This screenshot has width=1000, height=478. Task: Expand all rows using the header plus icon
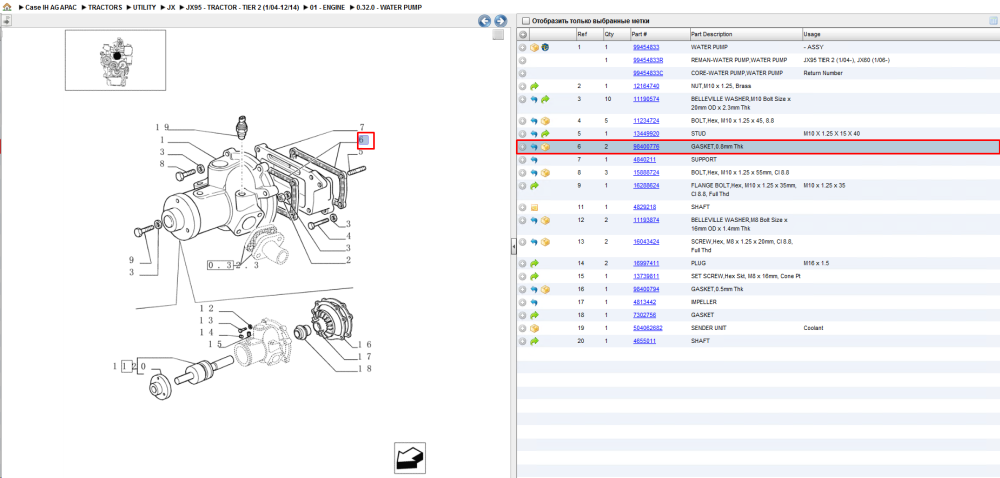click(522, 34)
